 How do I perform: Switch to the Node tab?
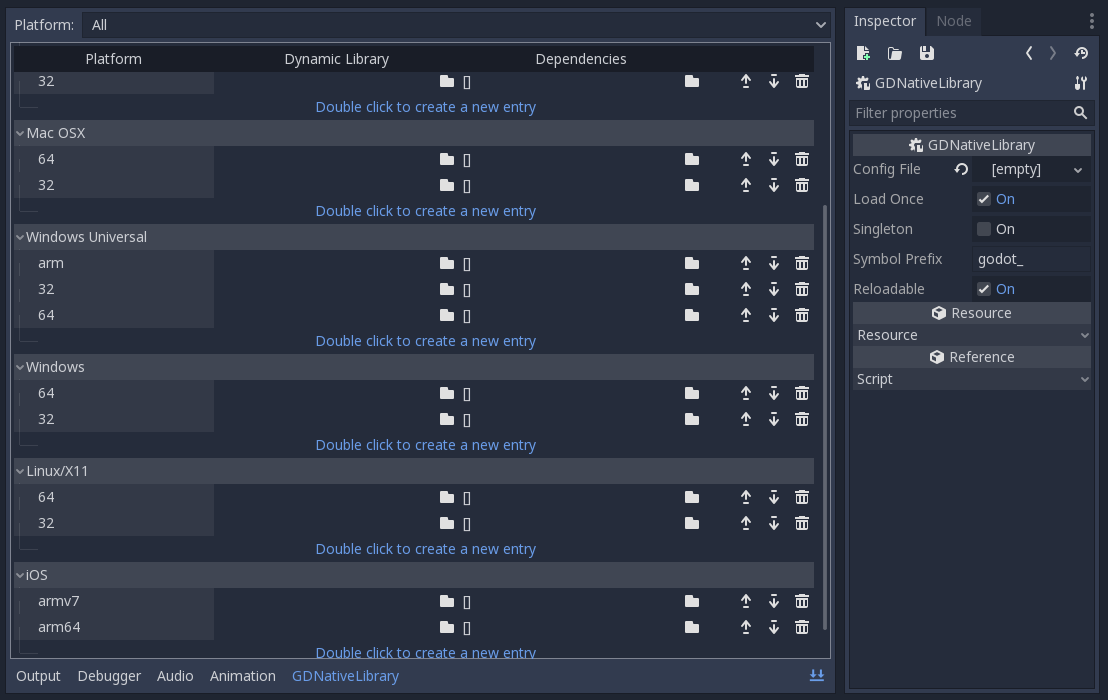pos(953,20)
